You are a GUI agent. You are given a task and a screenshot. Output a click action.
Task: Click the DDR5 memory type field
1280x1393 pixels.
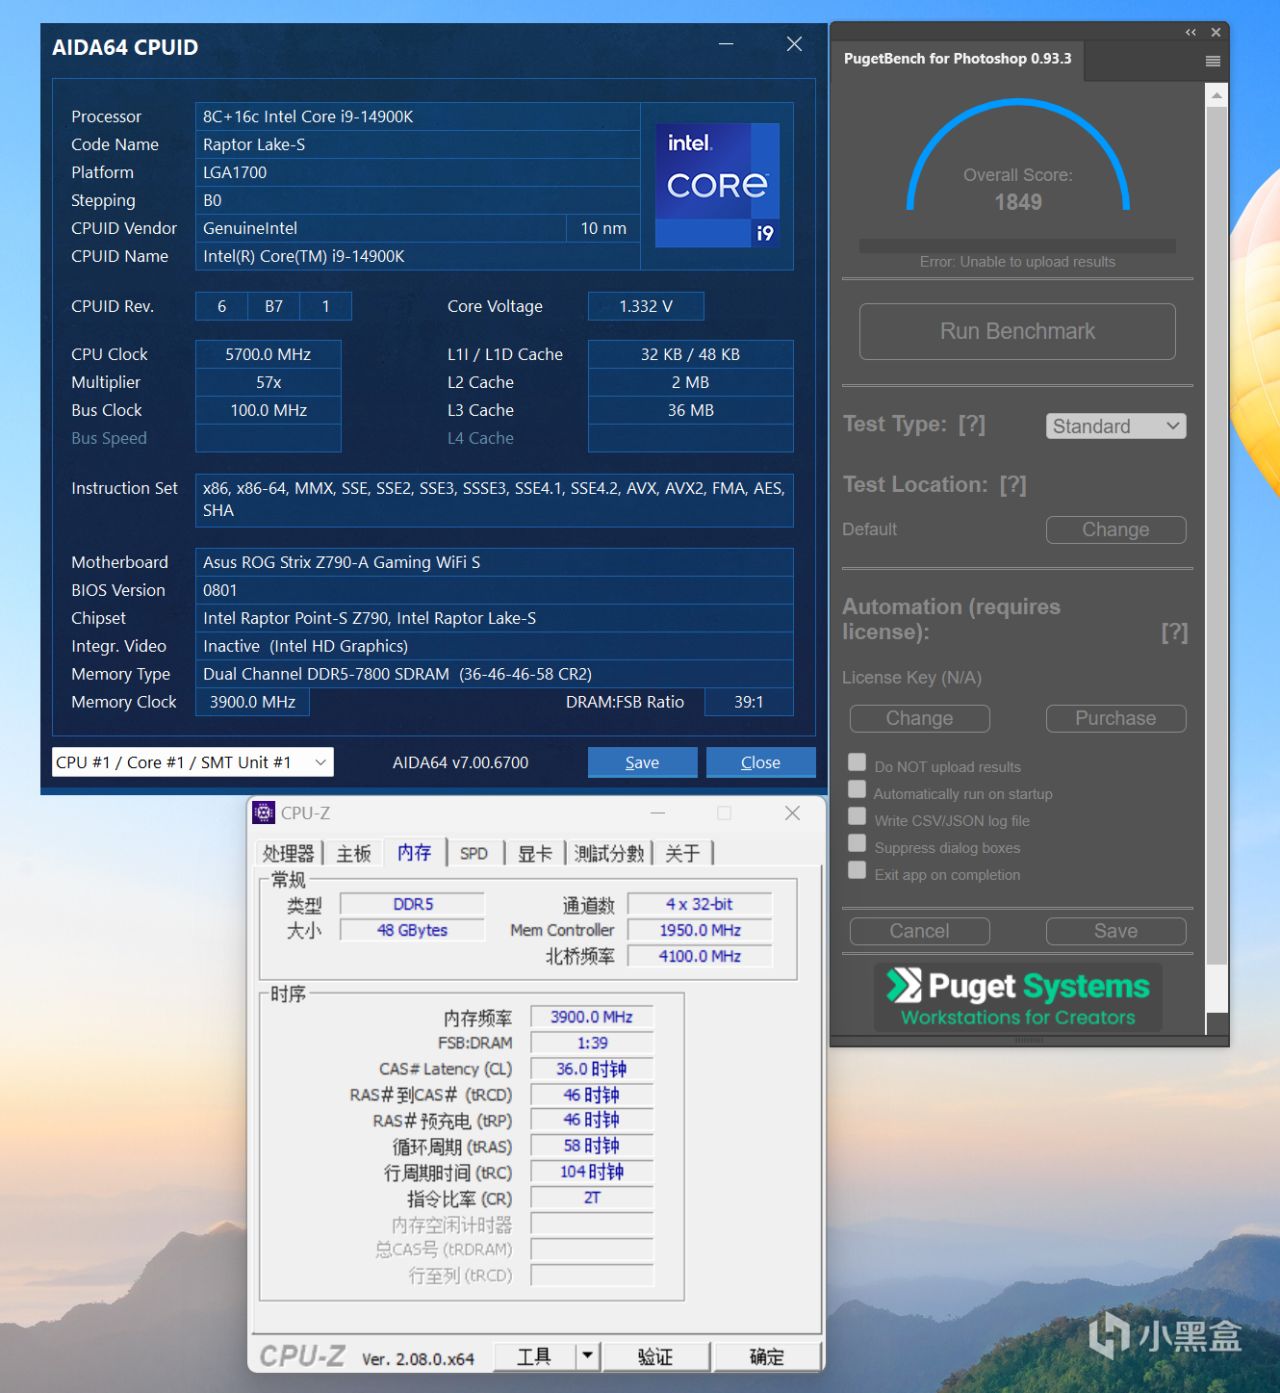[x=412, y=904]
